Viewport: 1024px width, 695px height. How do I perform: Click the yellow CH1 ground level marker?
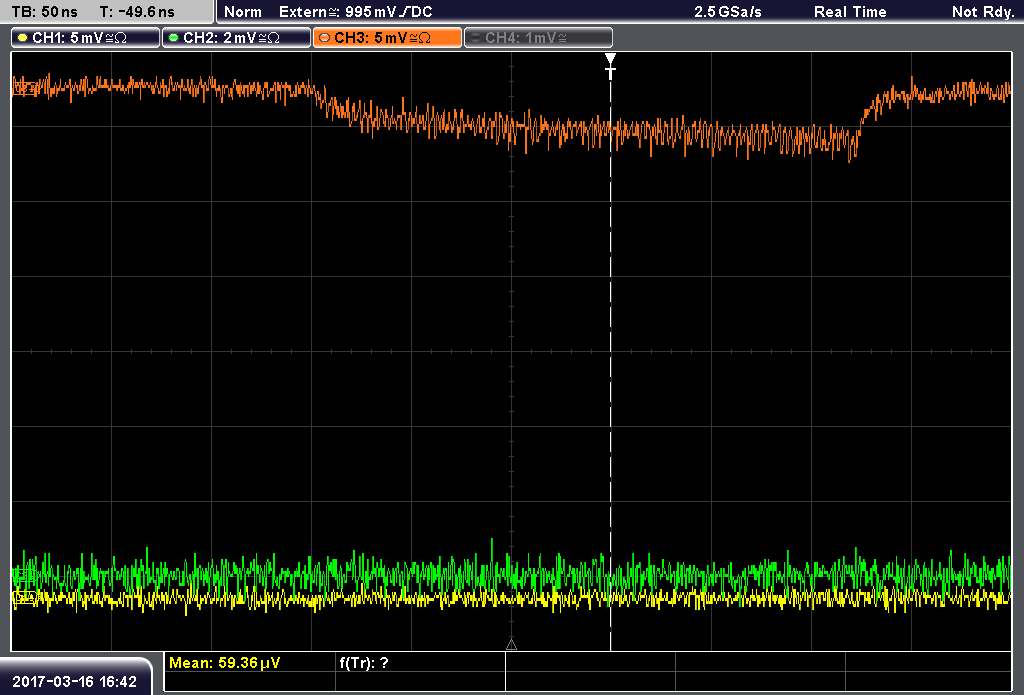pyautogui.click(x=24, y=596)
